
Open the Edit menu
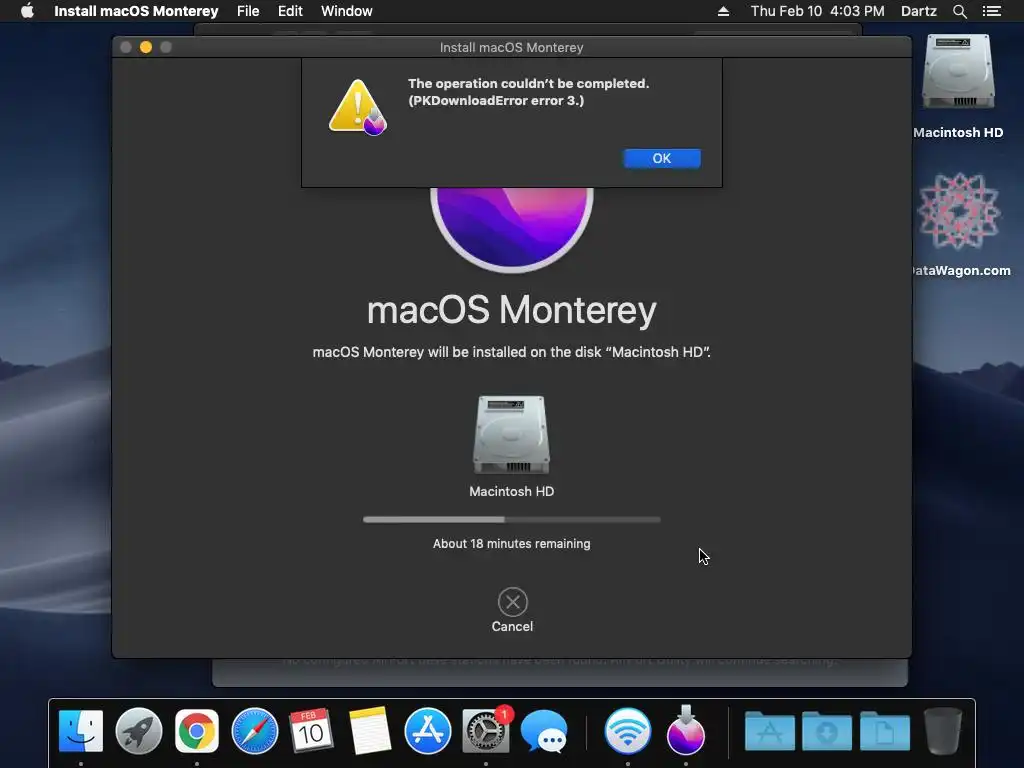tap(290, 11)
